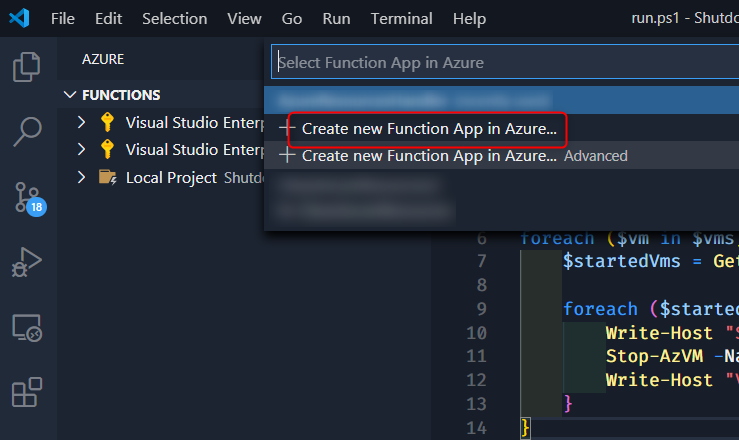The image size is (739, 440).
Task: Click the Local Project folder icon
Action: coord(107,177)
